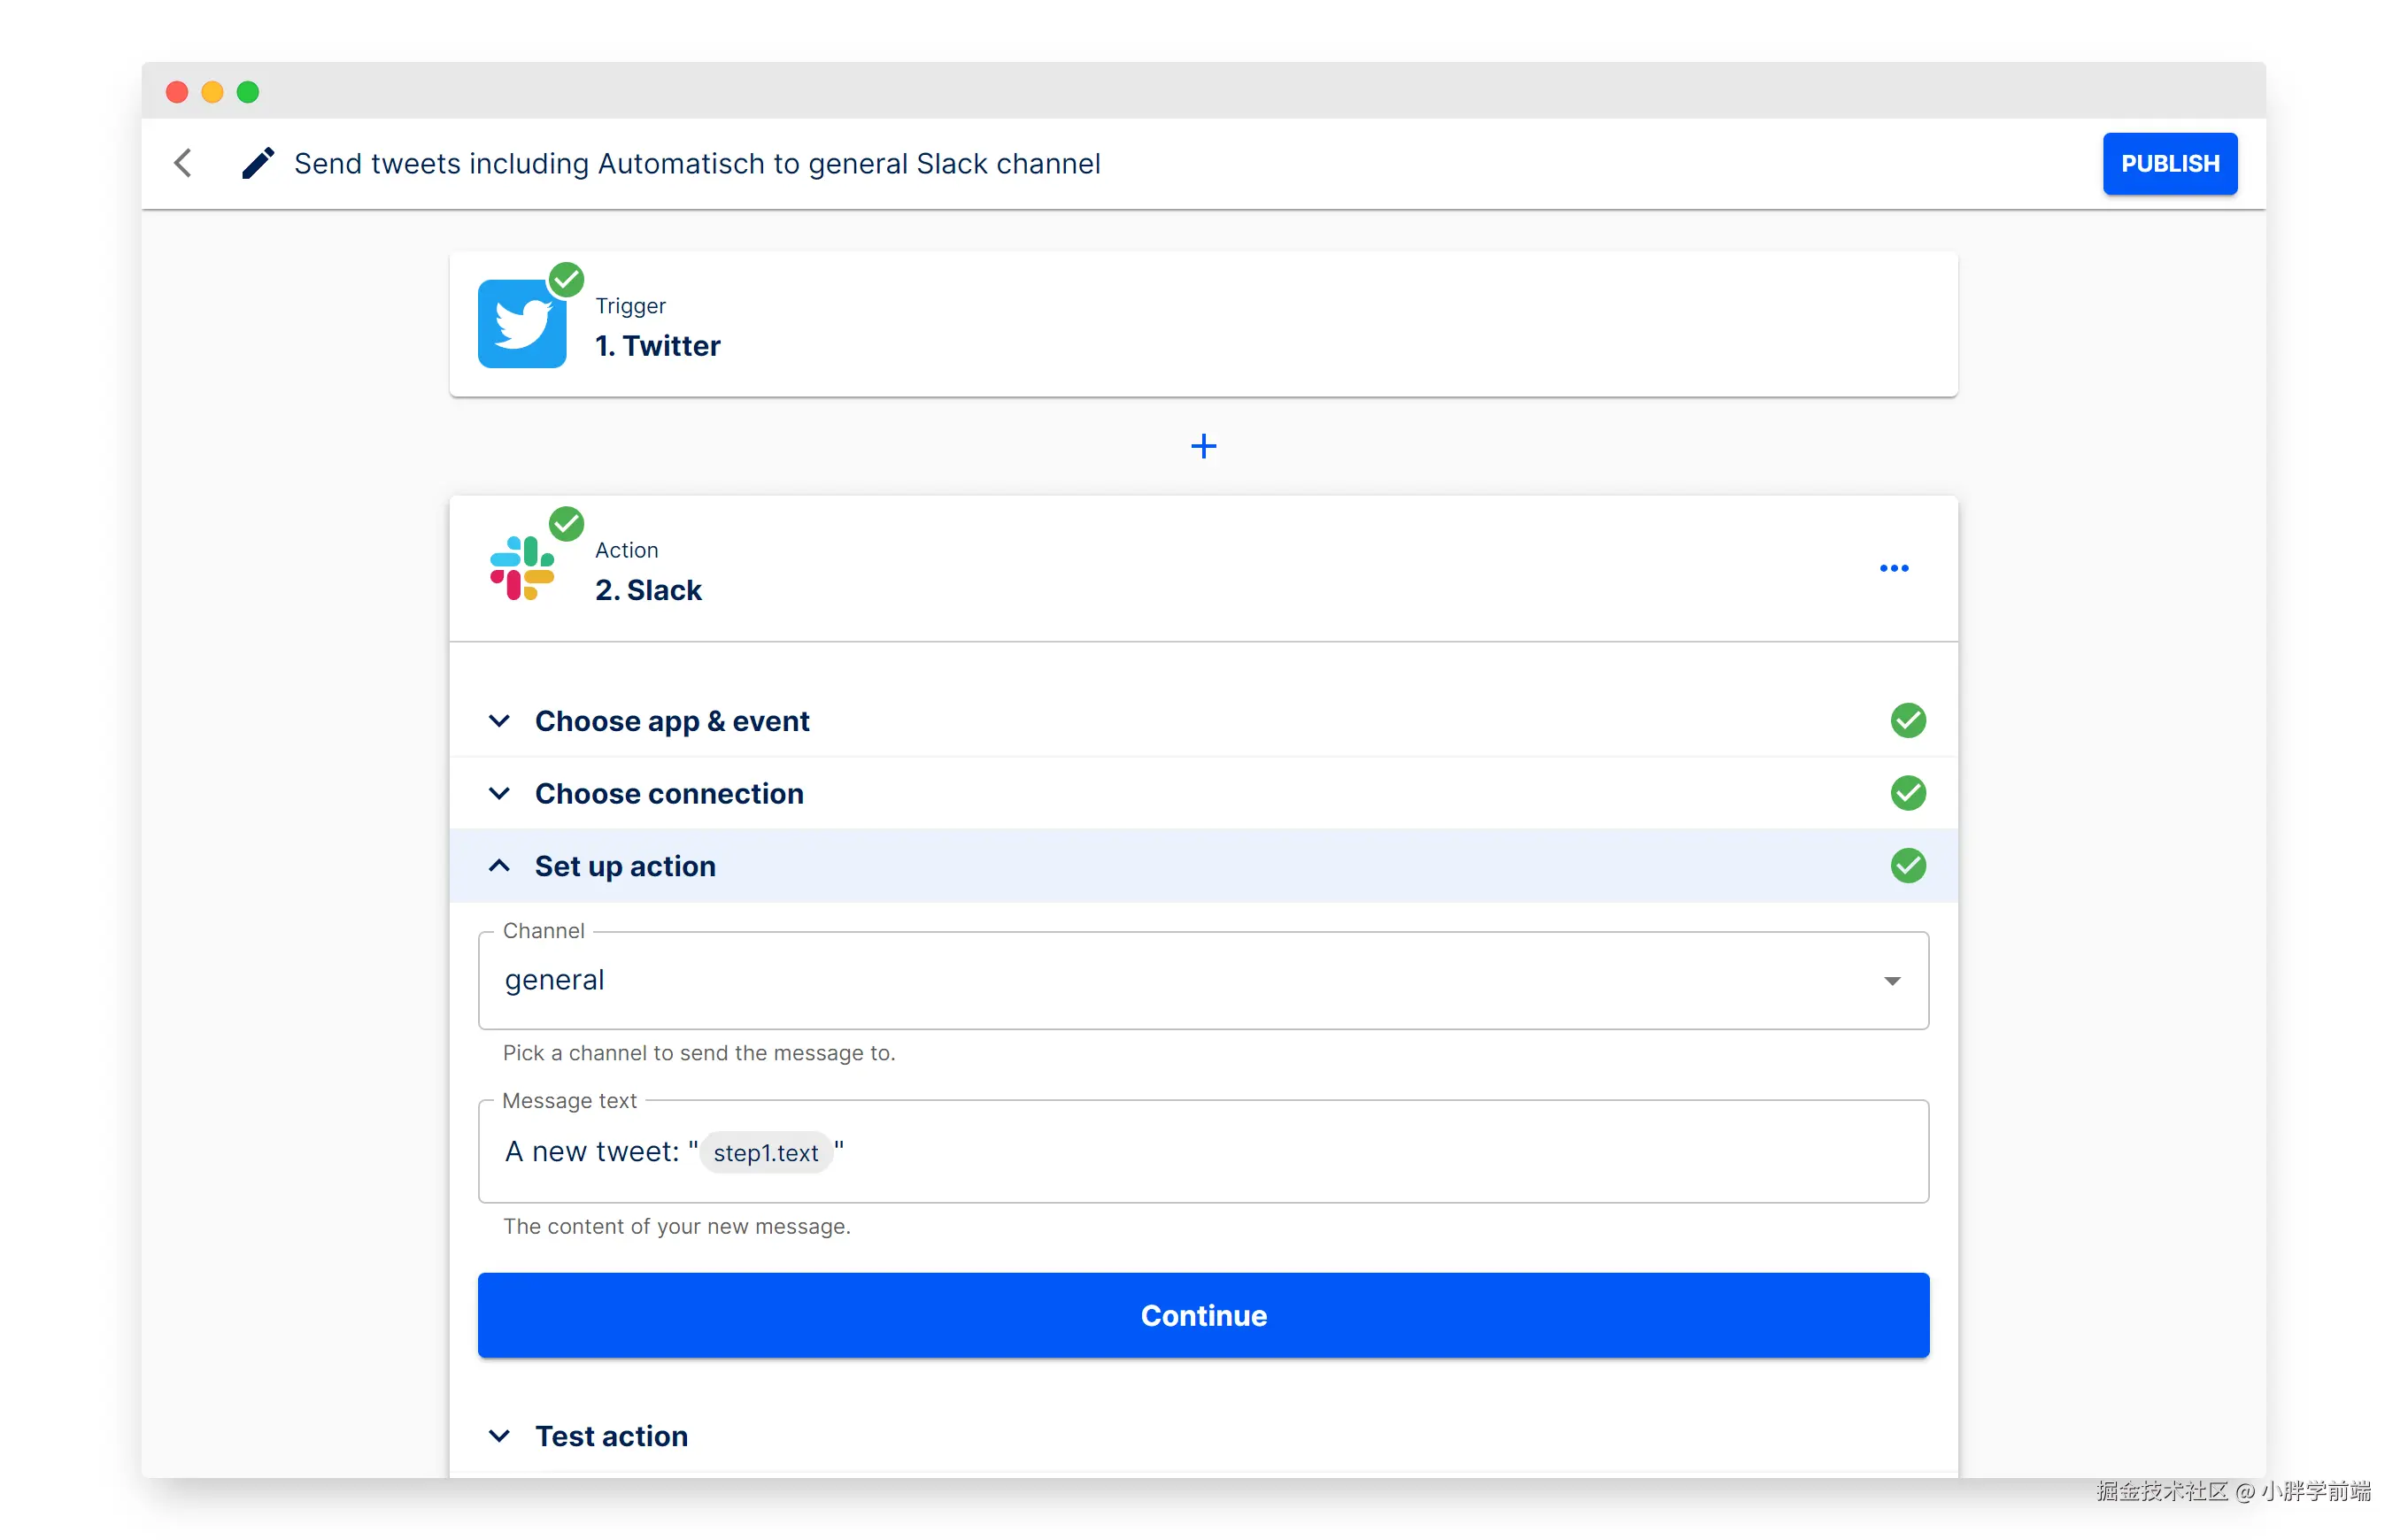This screenshot has height=1540, width=2408.
Task: Click the flow title text
Action: pyautogui.click(x=697, y=163)
